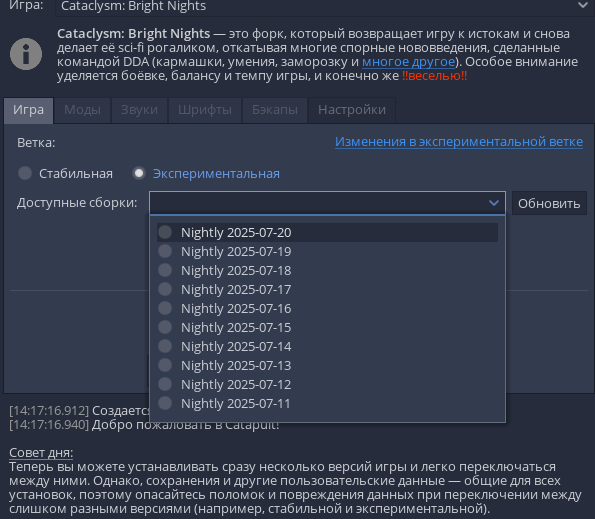Image resolution: width=595 pixels, height=519 pixels.
Task: Choose Nightly 2025-07-18 build
Action: [327, 270]
